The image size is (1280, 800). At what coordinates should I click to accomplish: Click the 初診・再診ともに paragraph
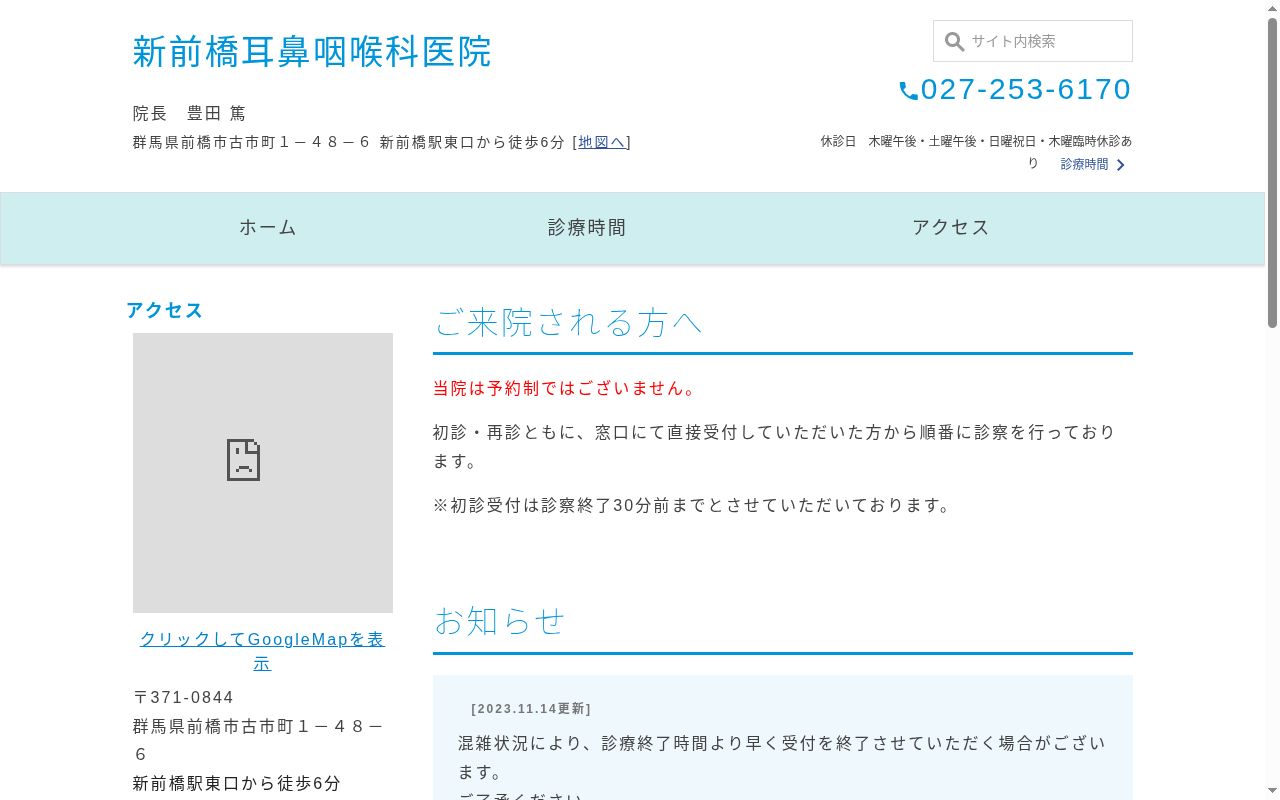[x=775, y=446]
